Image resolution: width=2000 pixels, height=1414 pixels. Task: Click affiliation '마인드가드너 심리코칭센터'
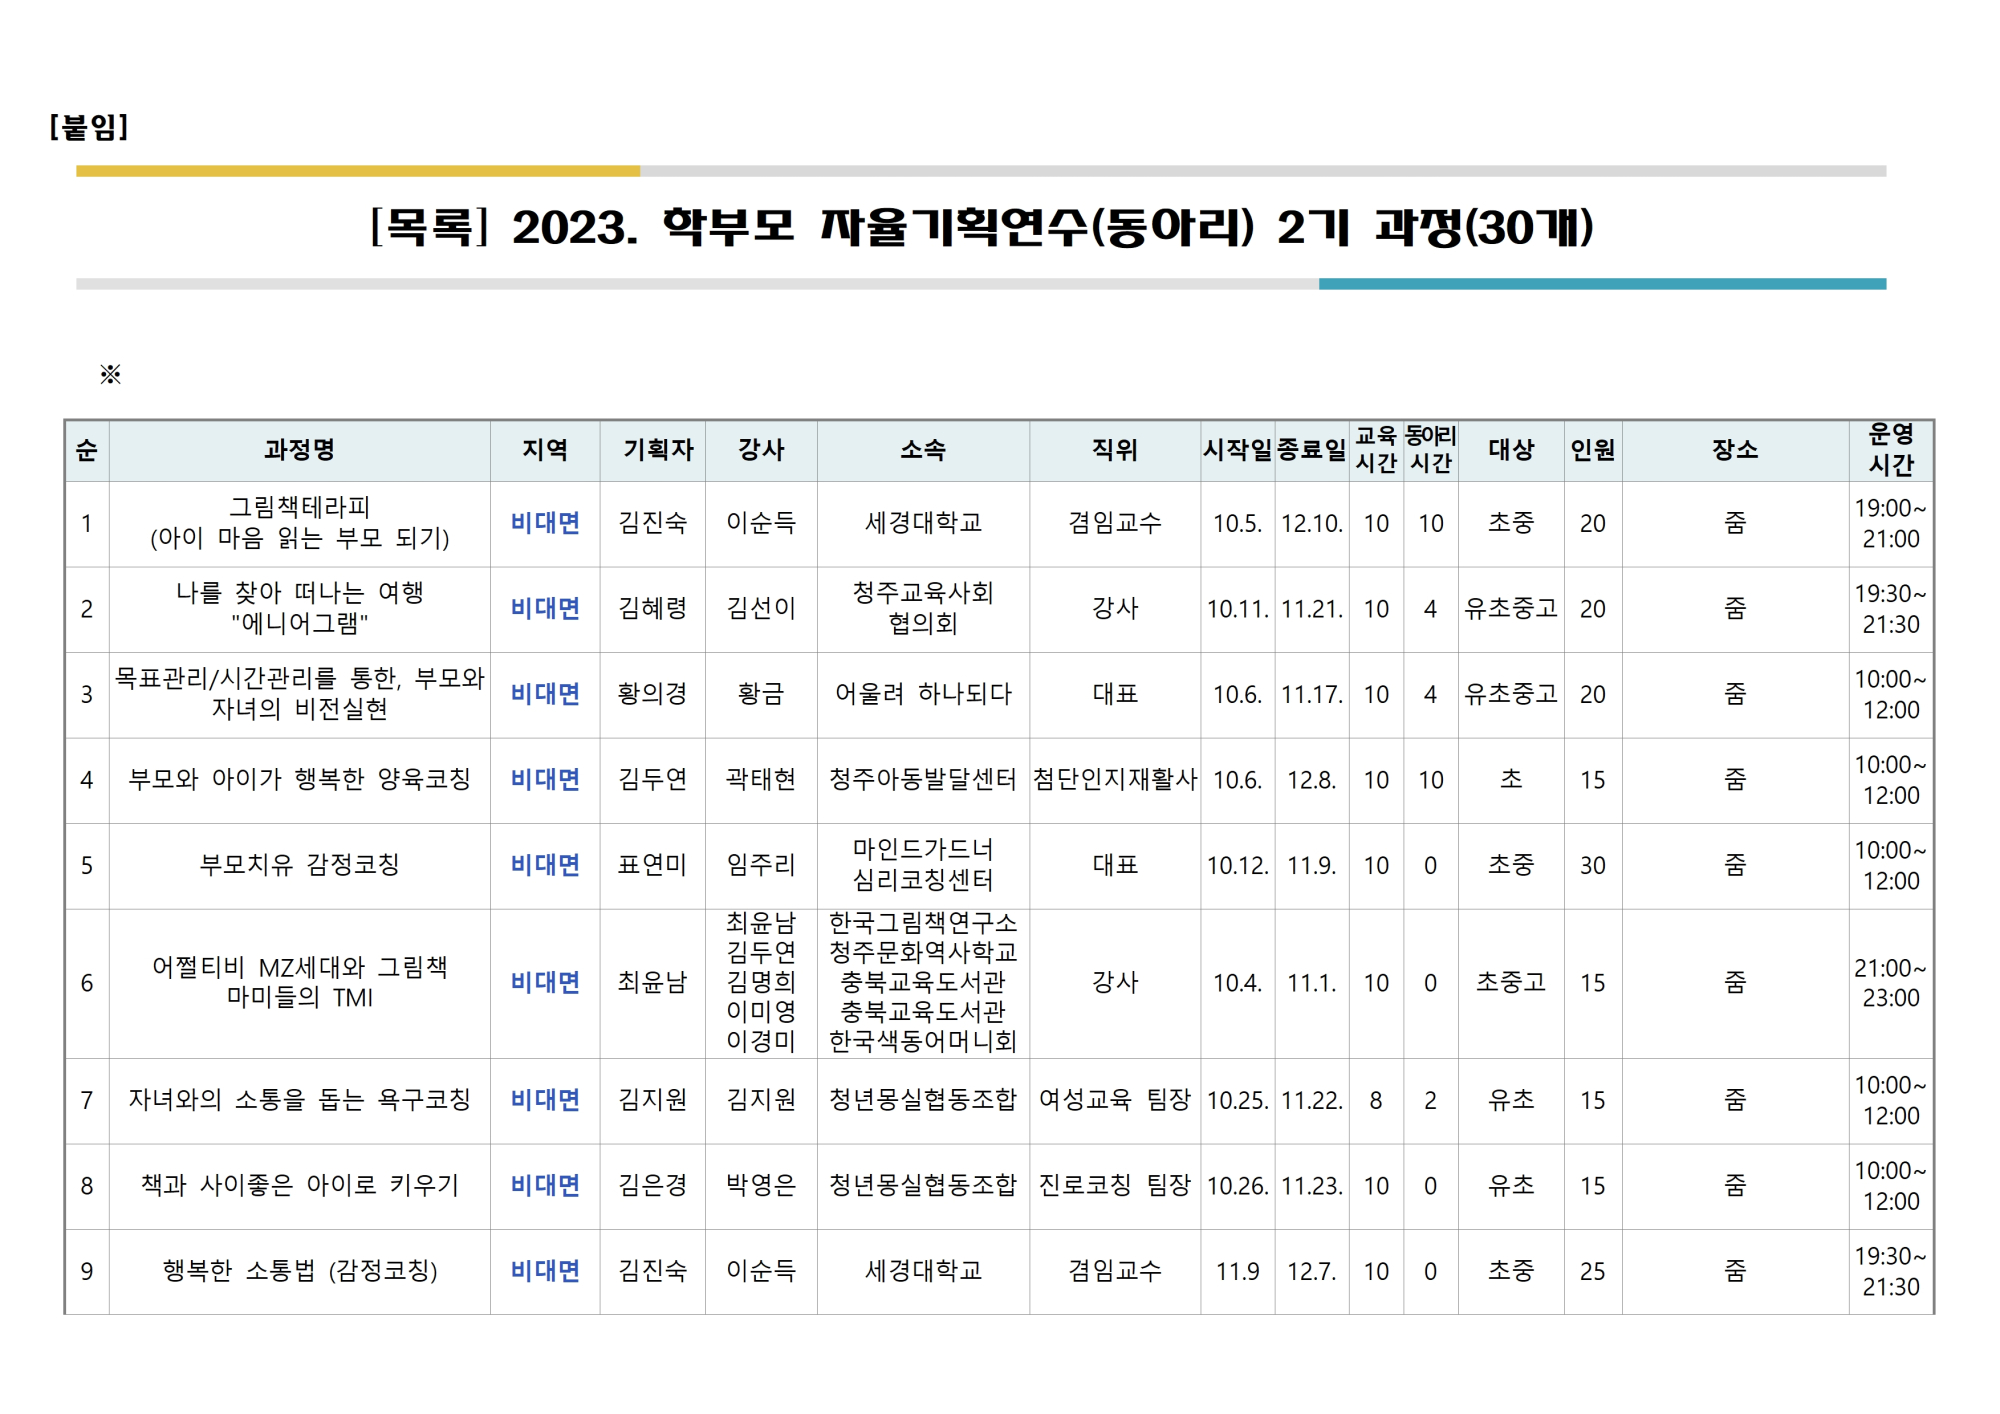click(923, 865)
